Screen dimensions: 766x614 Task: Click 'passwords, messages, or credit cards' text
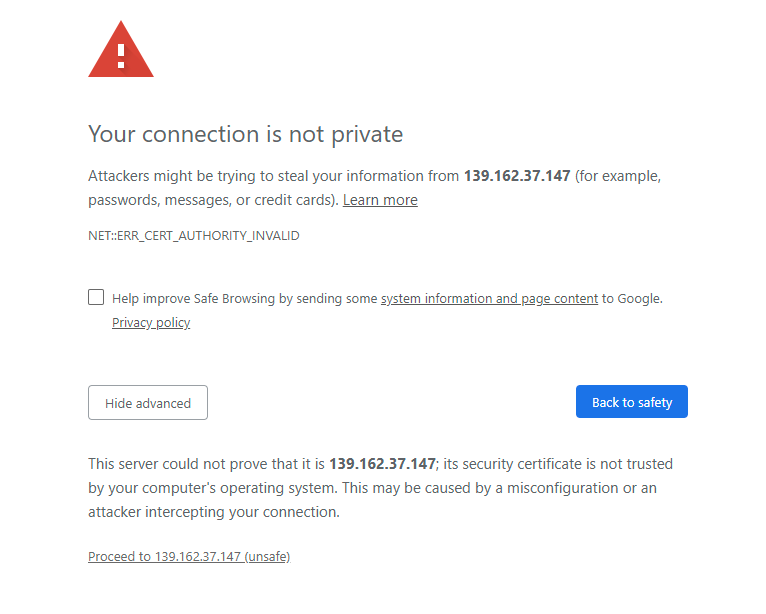[213, 200]
